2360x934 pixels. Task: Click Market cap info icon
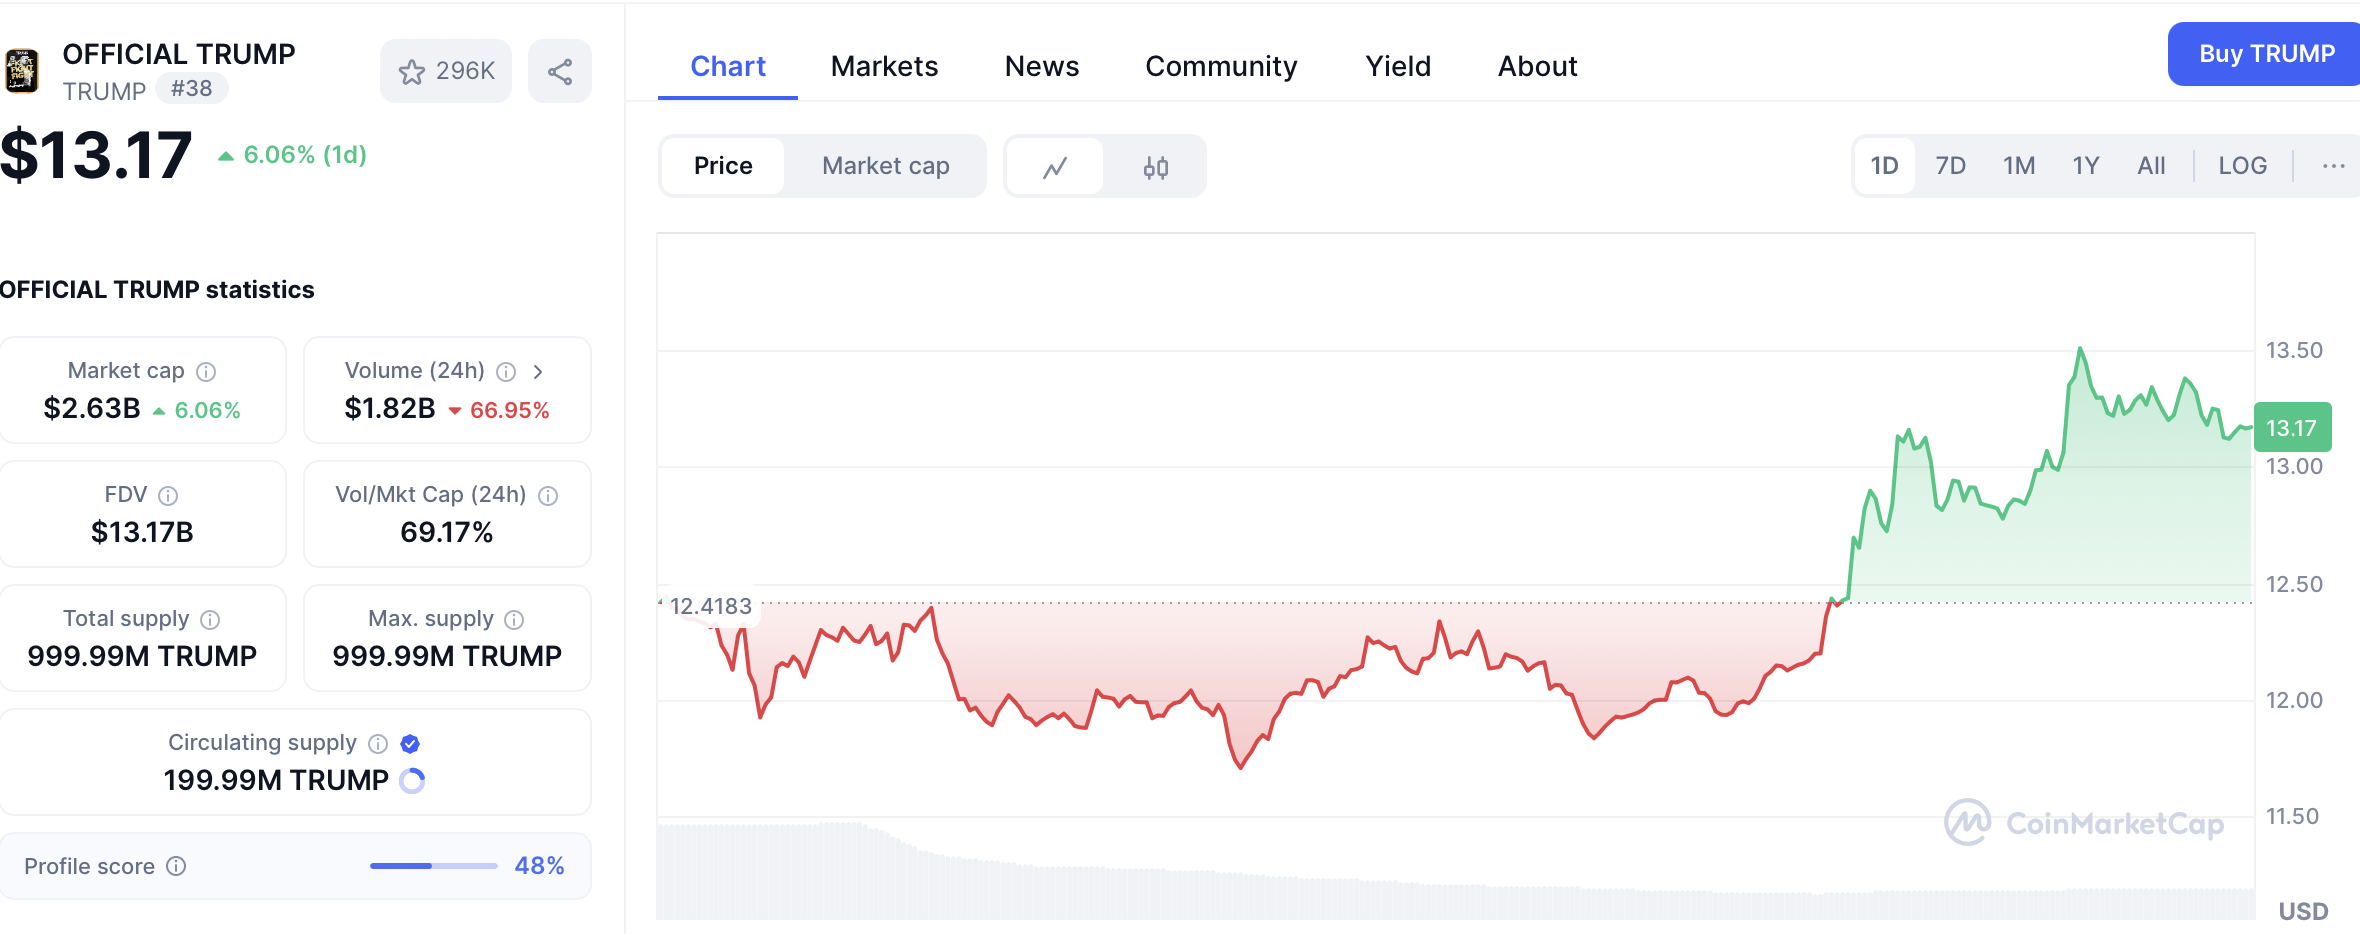(x=206, y=372)
